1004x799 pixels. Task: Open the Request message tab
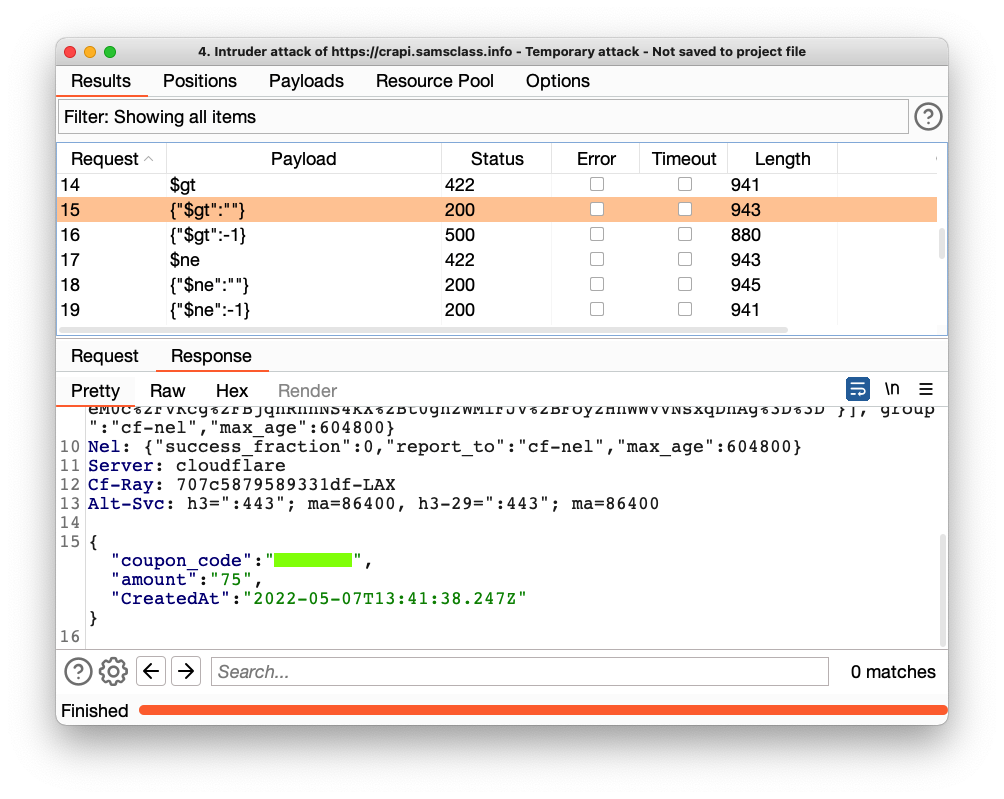click(x=105, y=356)
